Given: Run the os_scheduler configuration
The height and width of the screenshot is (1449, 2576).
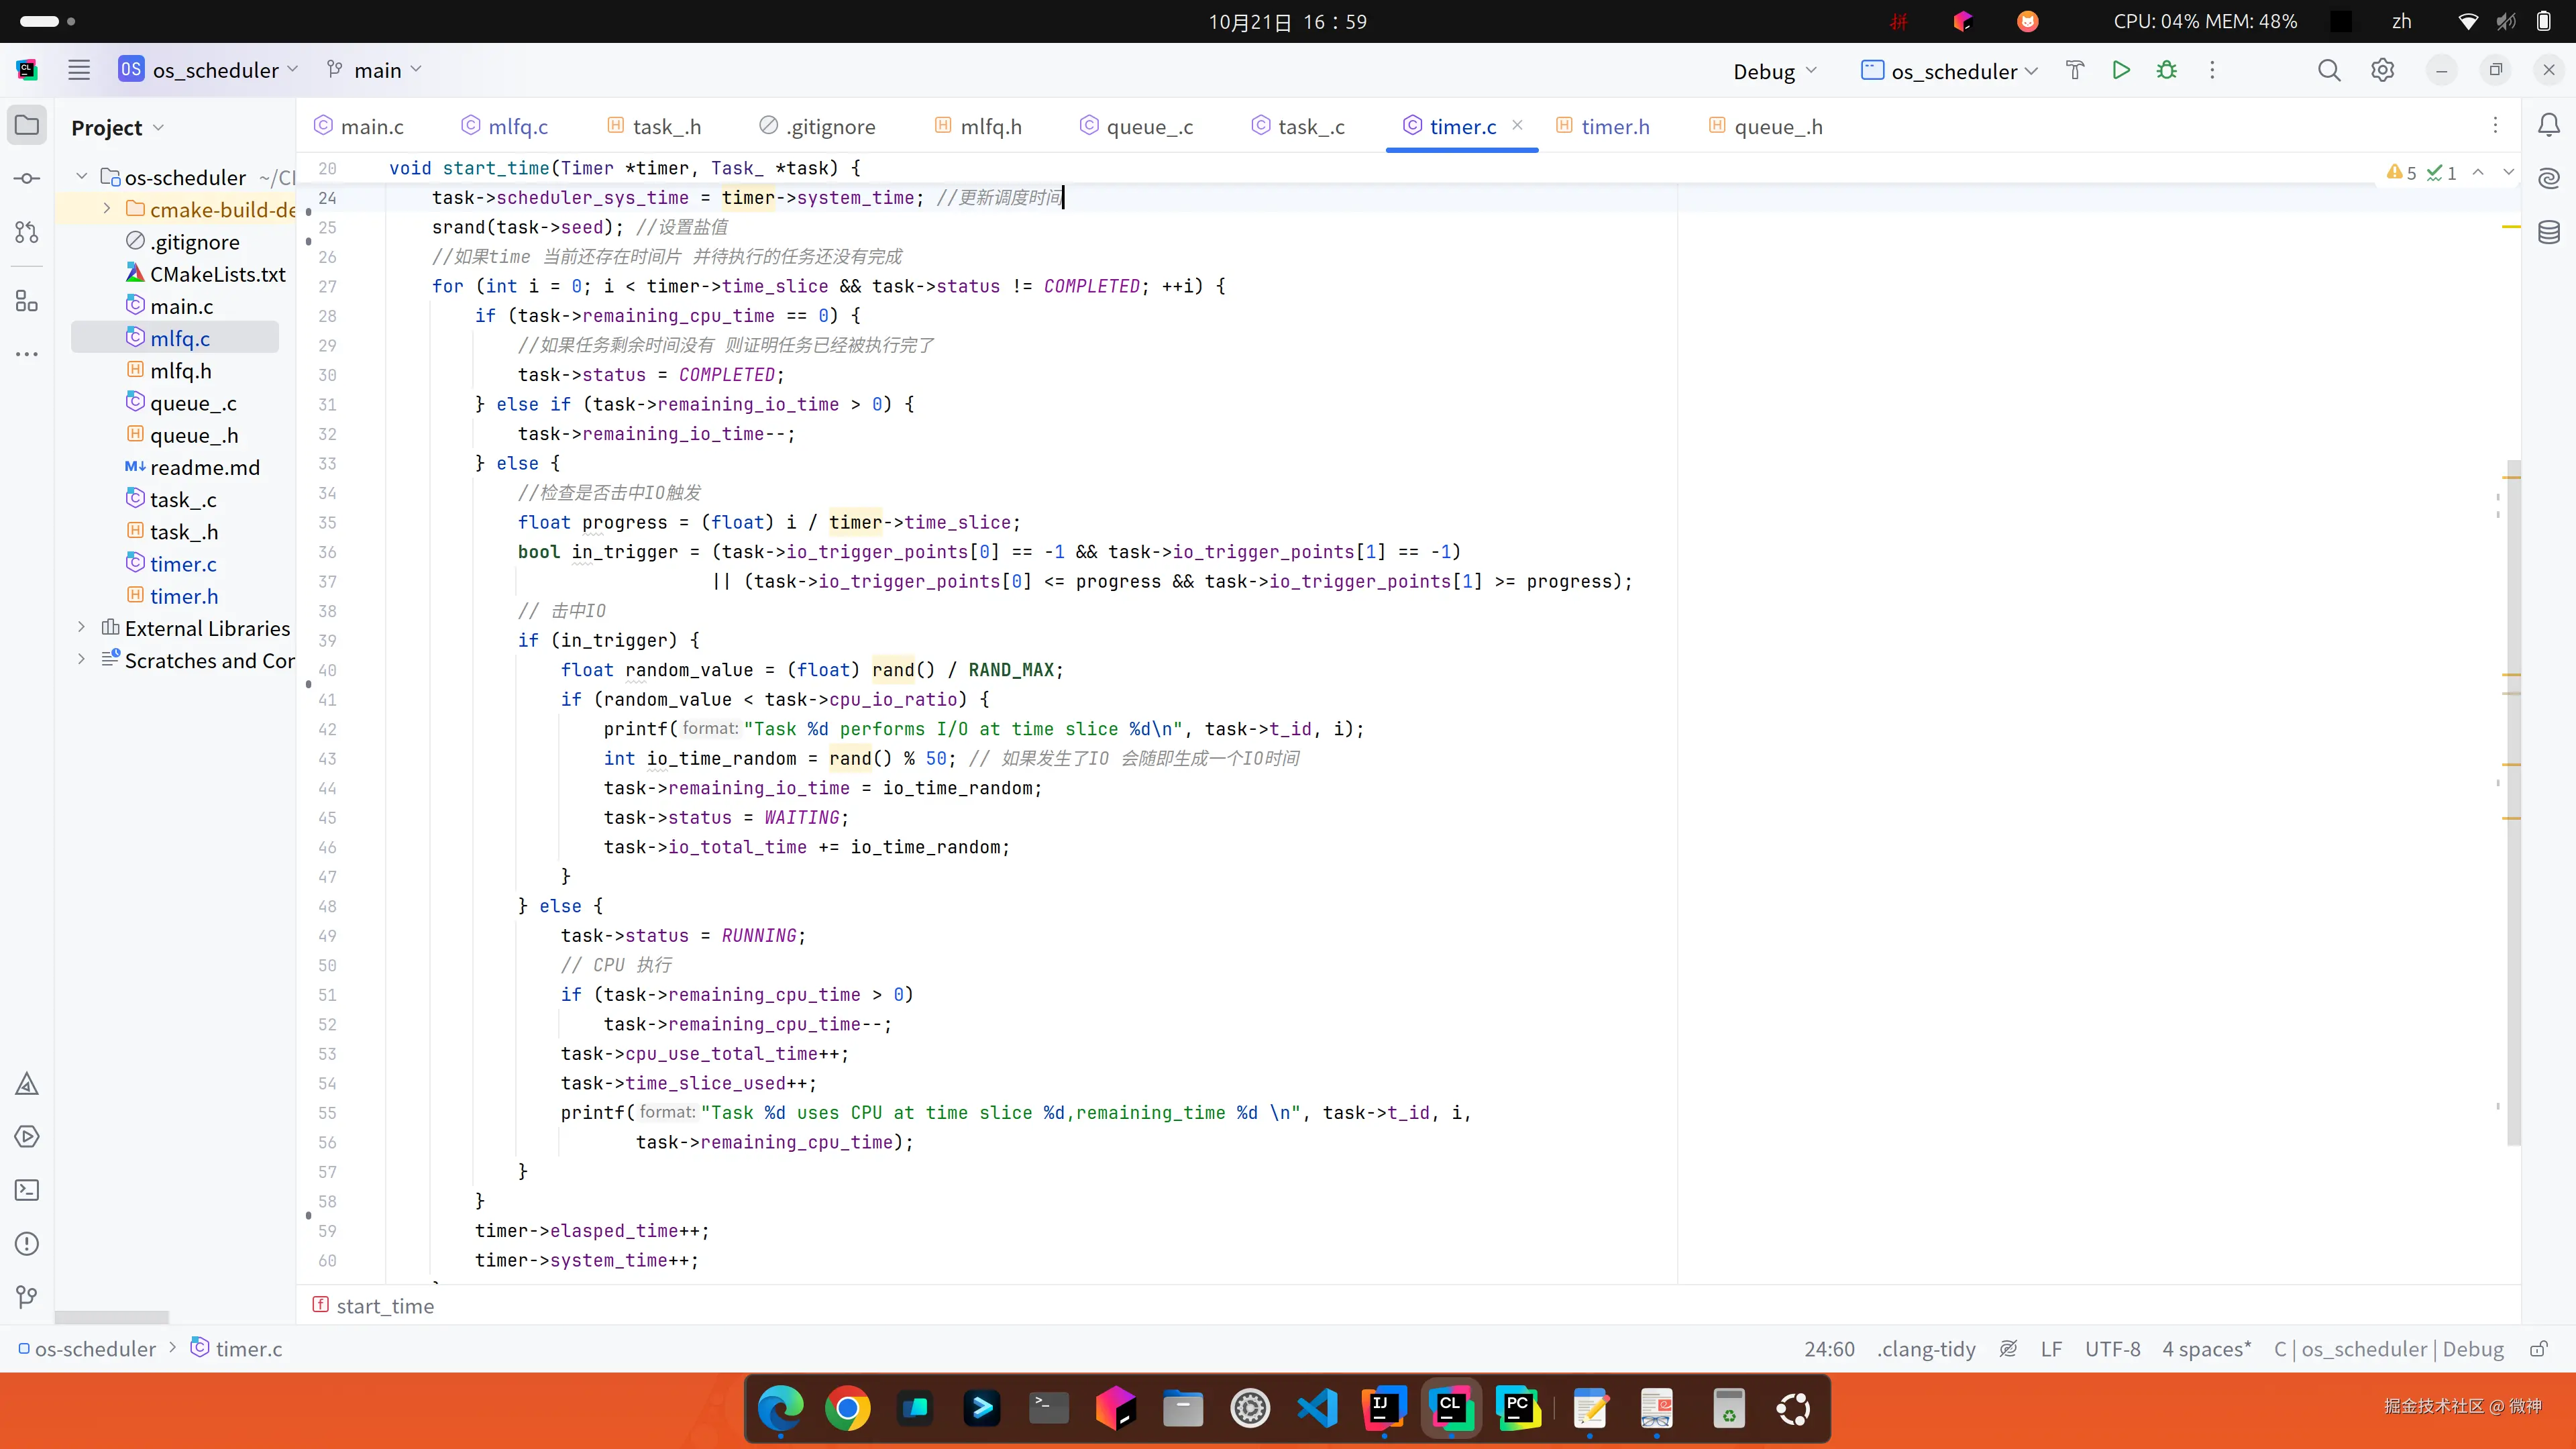Looking at the screenshot, I should 2120,70.
